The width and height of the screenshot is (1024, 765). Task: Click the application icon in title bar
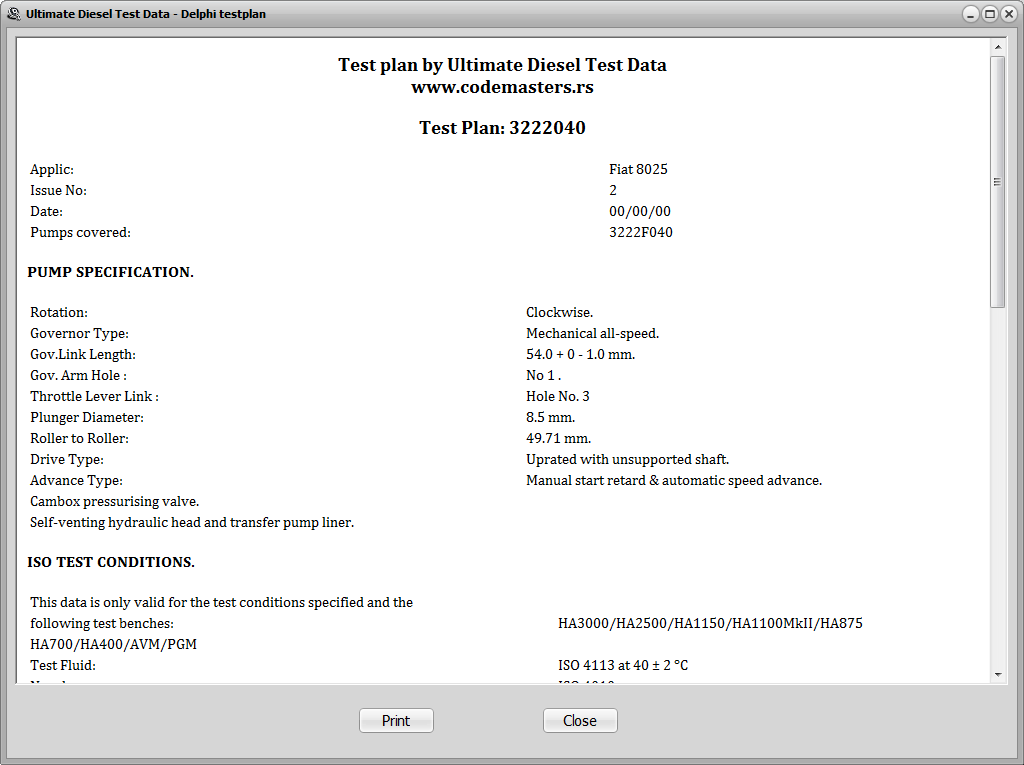[x=14, y=14]
